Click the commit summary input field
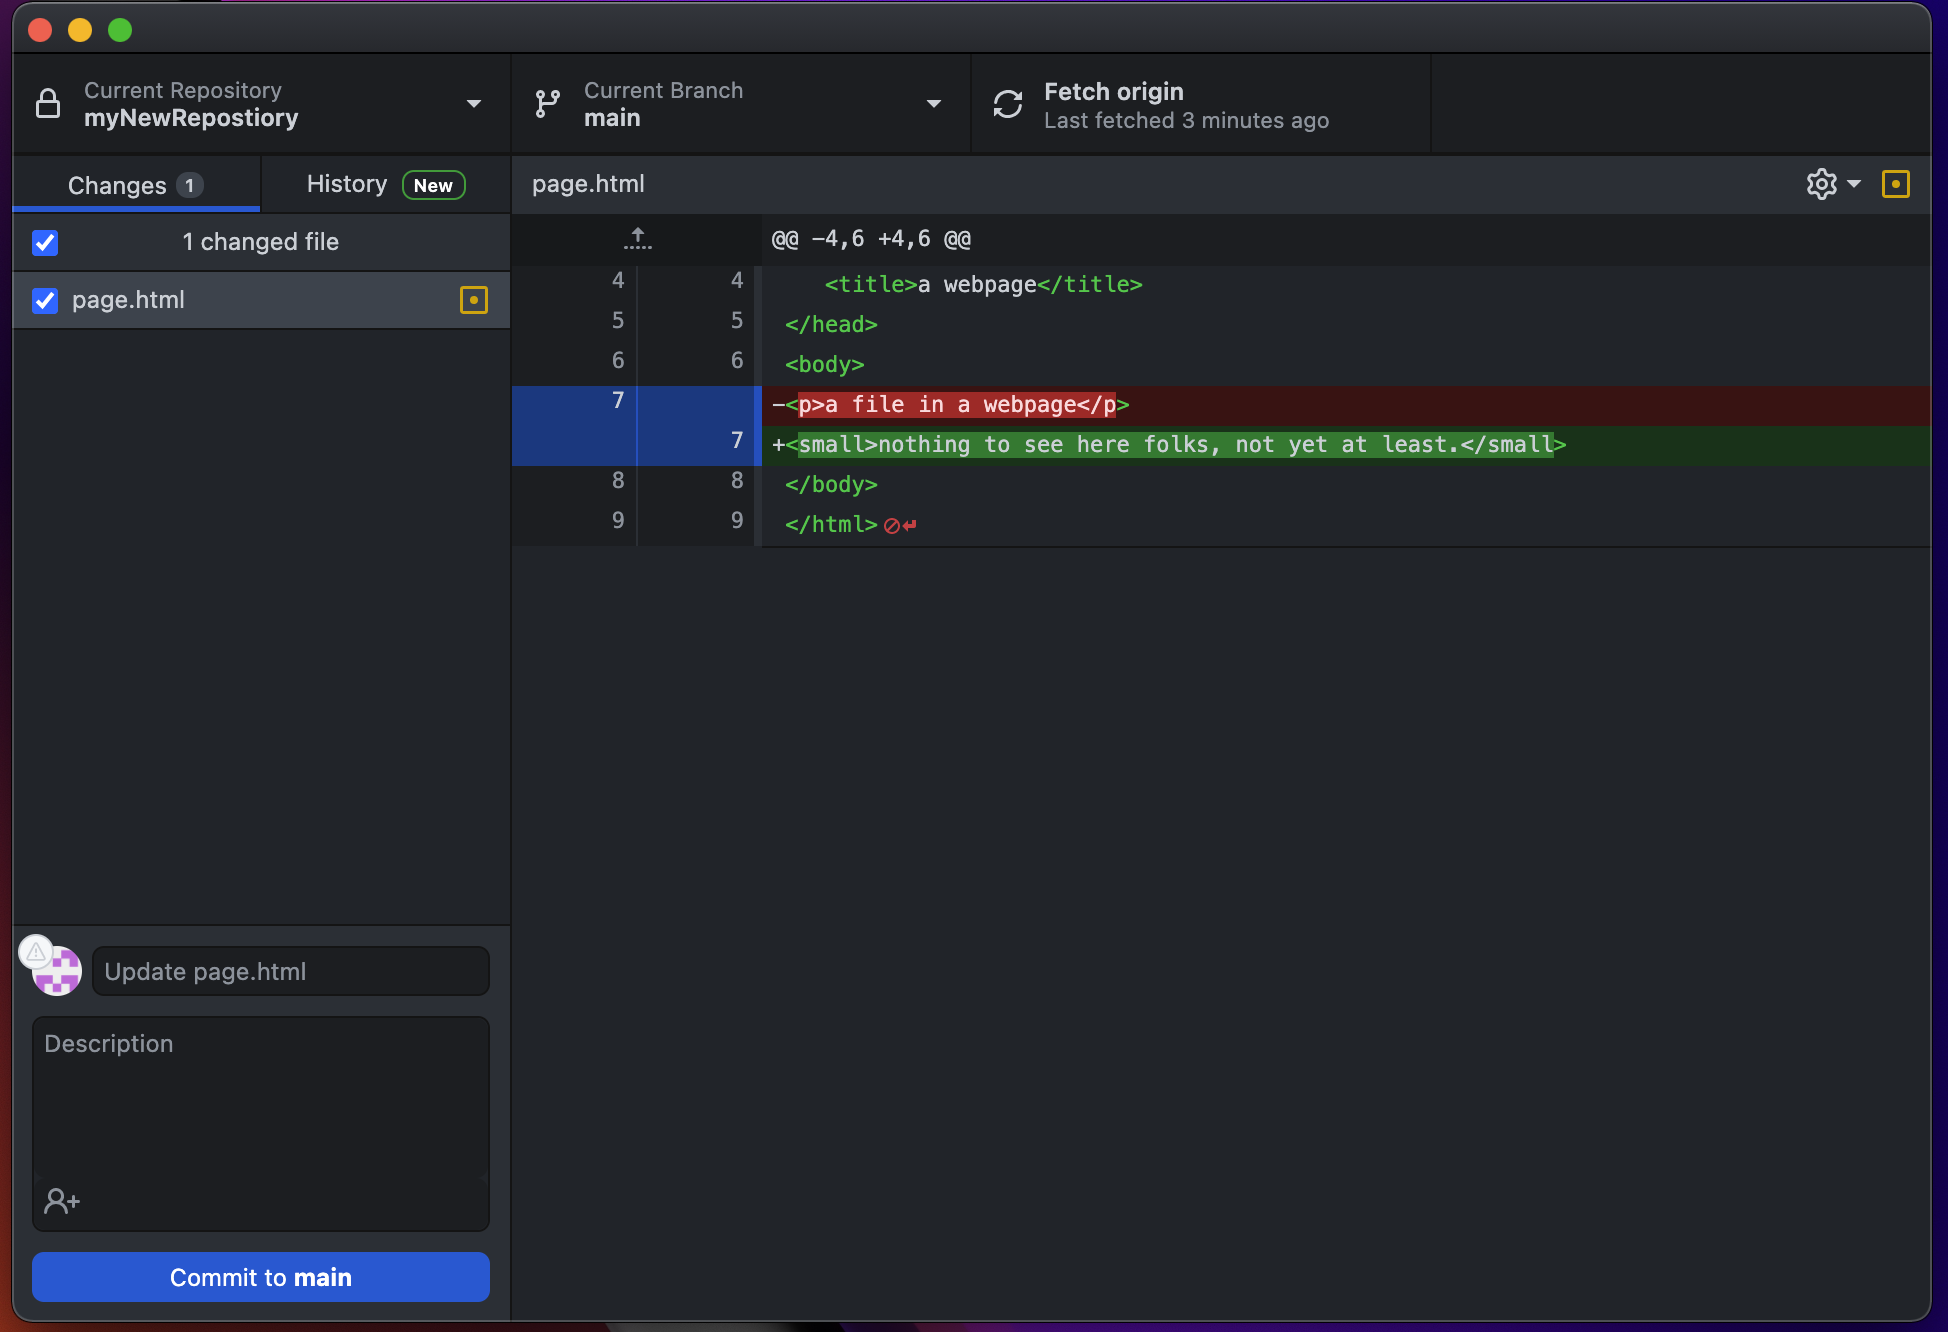The height and width of the screenshot is (1332, 1948). pyautogui.click(x=291, y=971)
